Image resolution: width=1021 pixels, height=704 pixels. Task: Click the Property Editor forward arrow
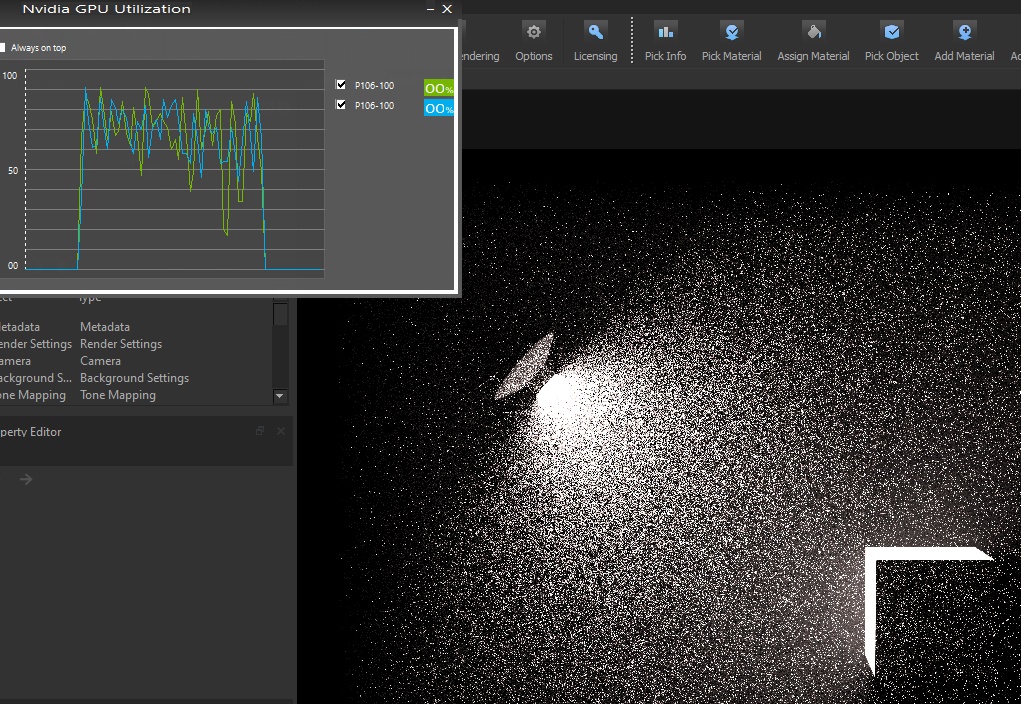[26, 479]
